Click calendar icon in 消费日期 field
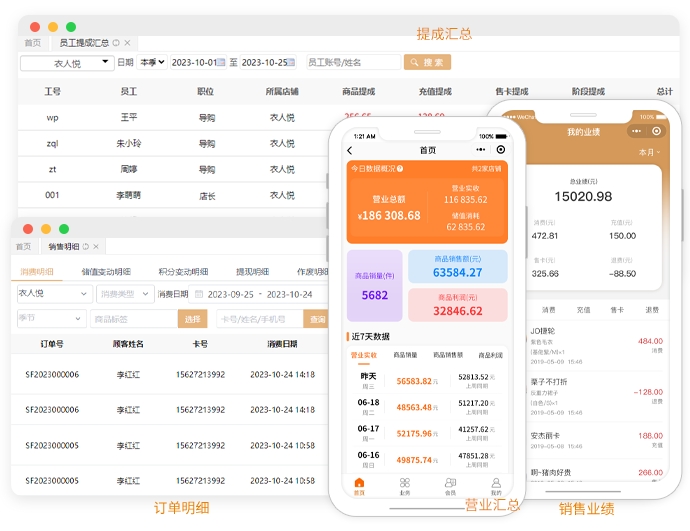Image resolution: width=690 pixels, height=531 pixels. pos(199,294)
